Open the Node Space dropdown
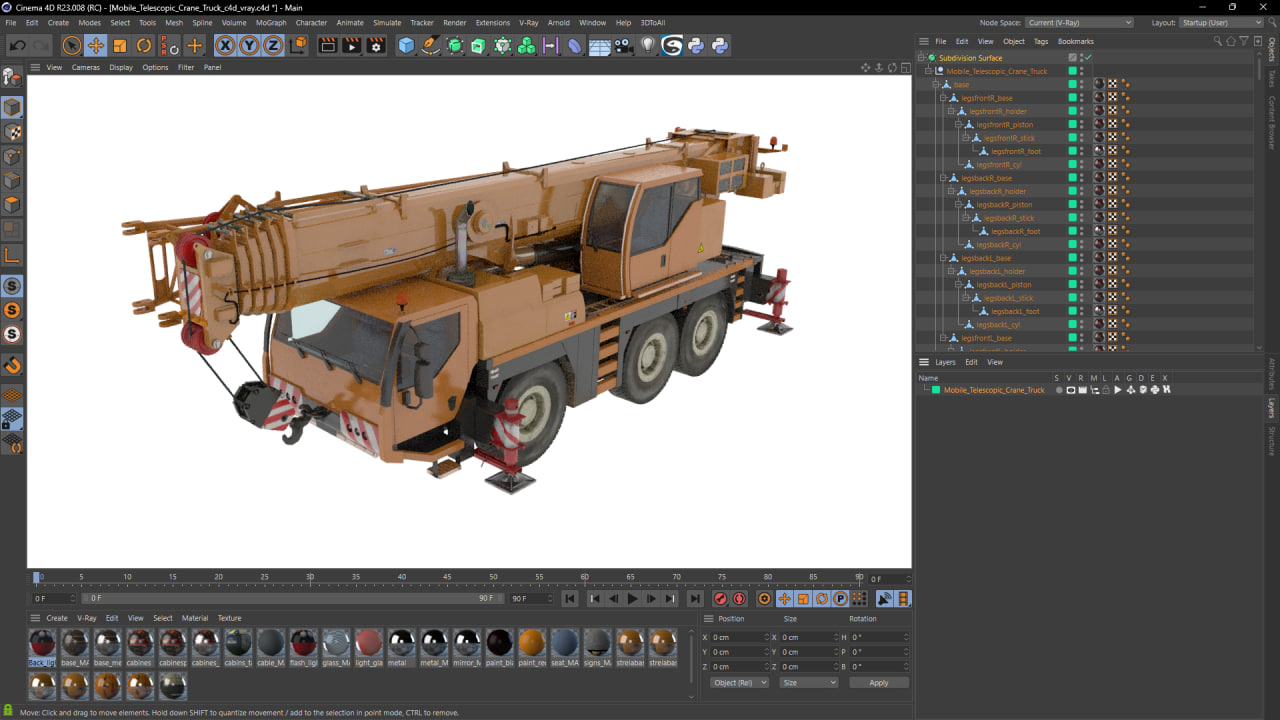 click(1079, 23)
